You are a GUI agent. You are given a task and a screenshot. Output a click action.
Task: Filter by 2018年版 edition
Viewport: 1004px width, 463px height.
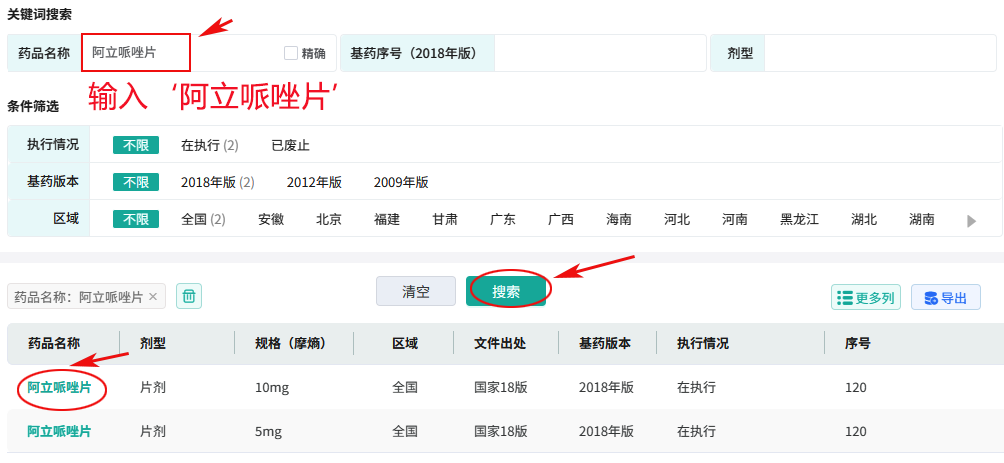click(x=217, y=182)
